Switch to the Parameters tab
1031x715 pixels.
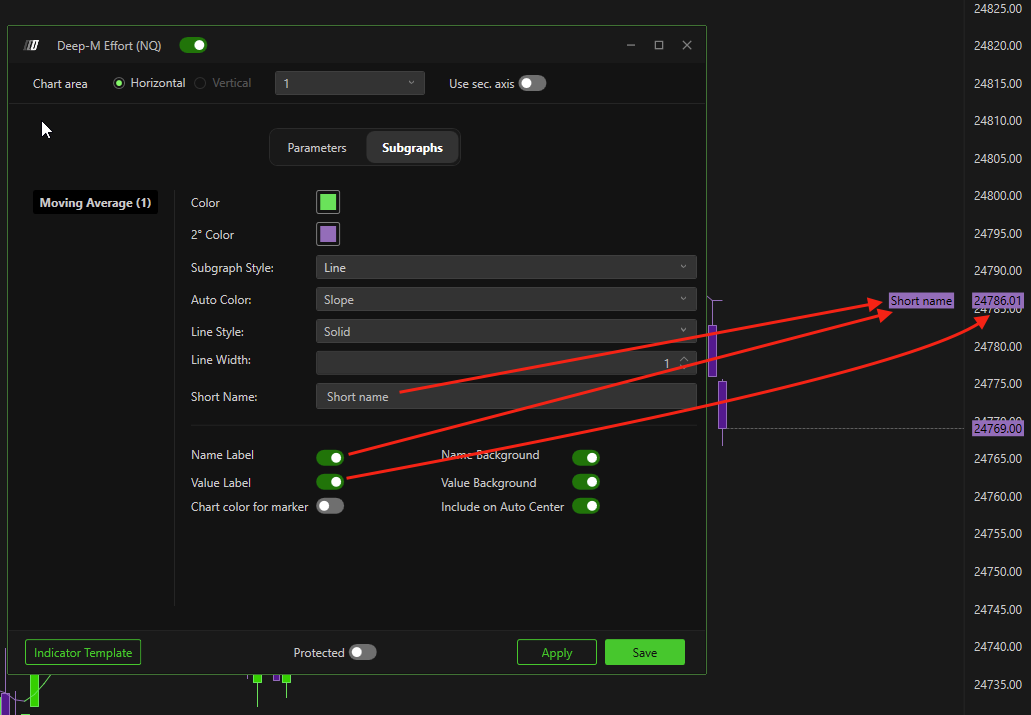click(317, 148)
